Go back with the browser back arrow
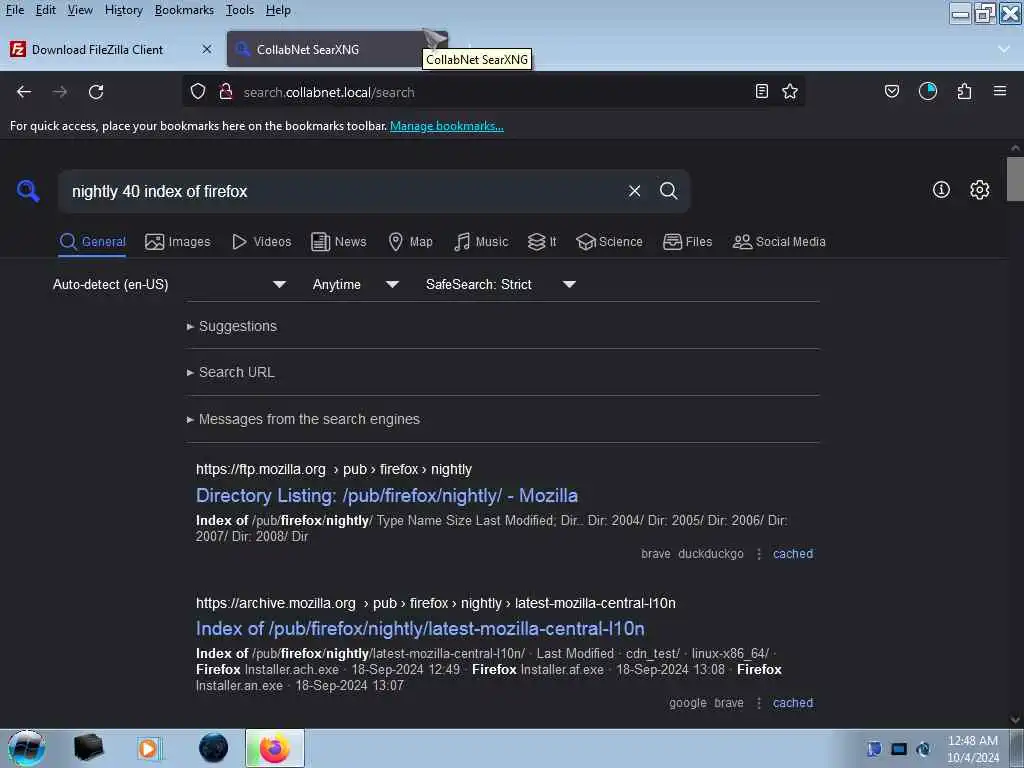The image size is (1024, 768). point(24,92)
